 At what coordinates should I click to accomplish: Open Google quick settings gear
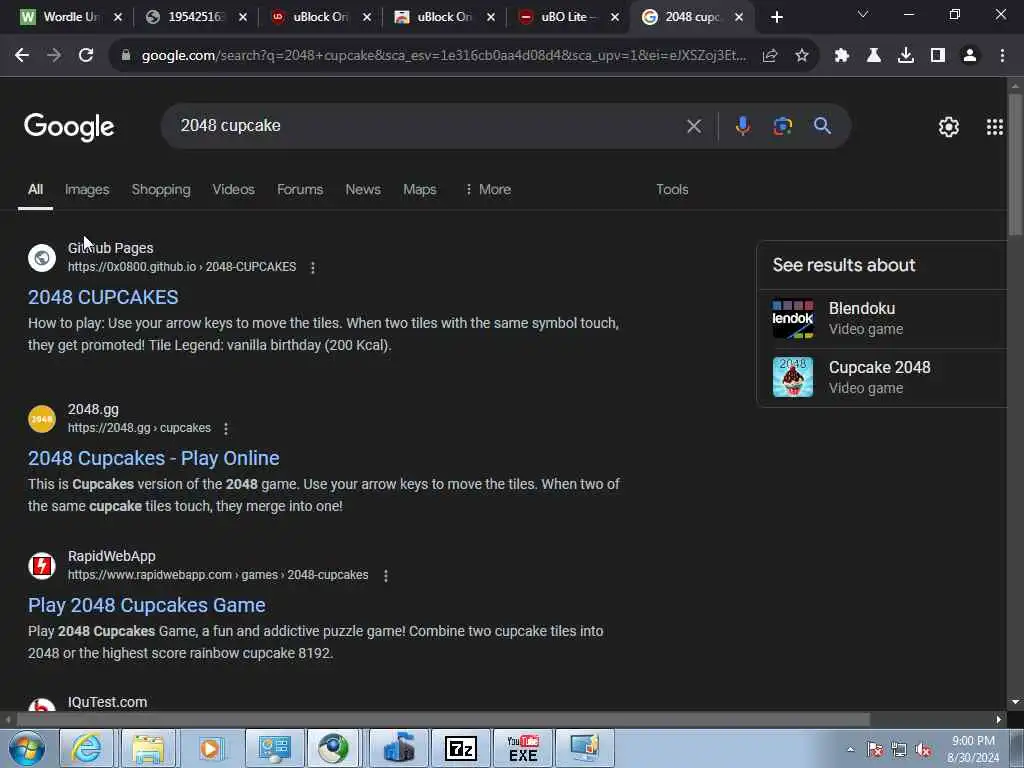(x=948, y=127)
